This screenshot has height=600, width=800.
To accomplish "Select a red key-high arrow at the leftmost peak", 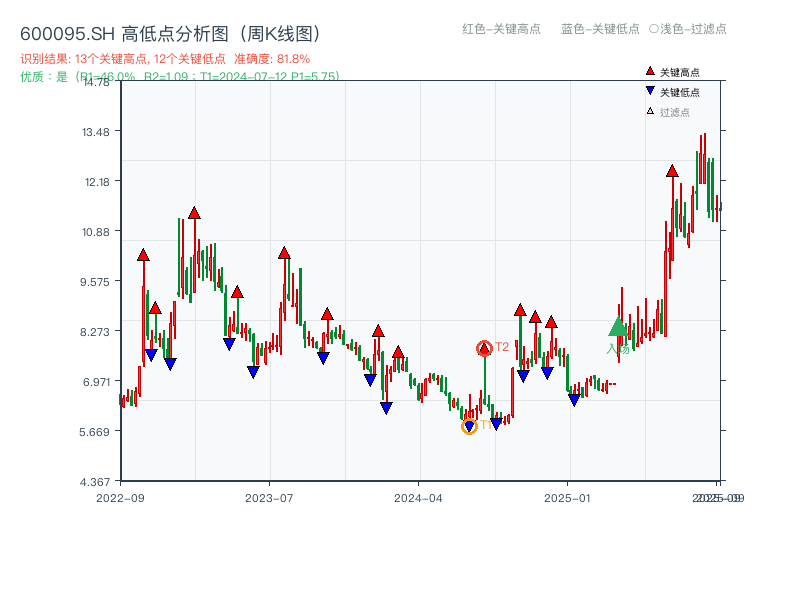I will [x=141, y=254].
